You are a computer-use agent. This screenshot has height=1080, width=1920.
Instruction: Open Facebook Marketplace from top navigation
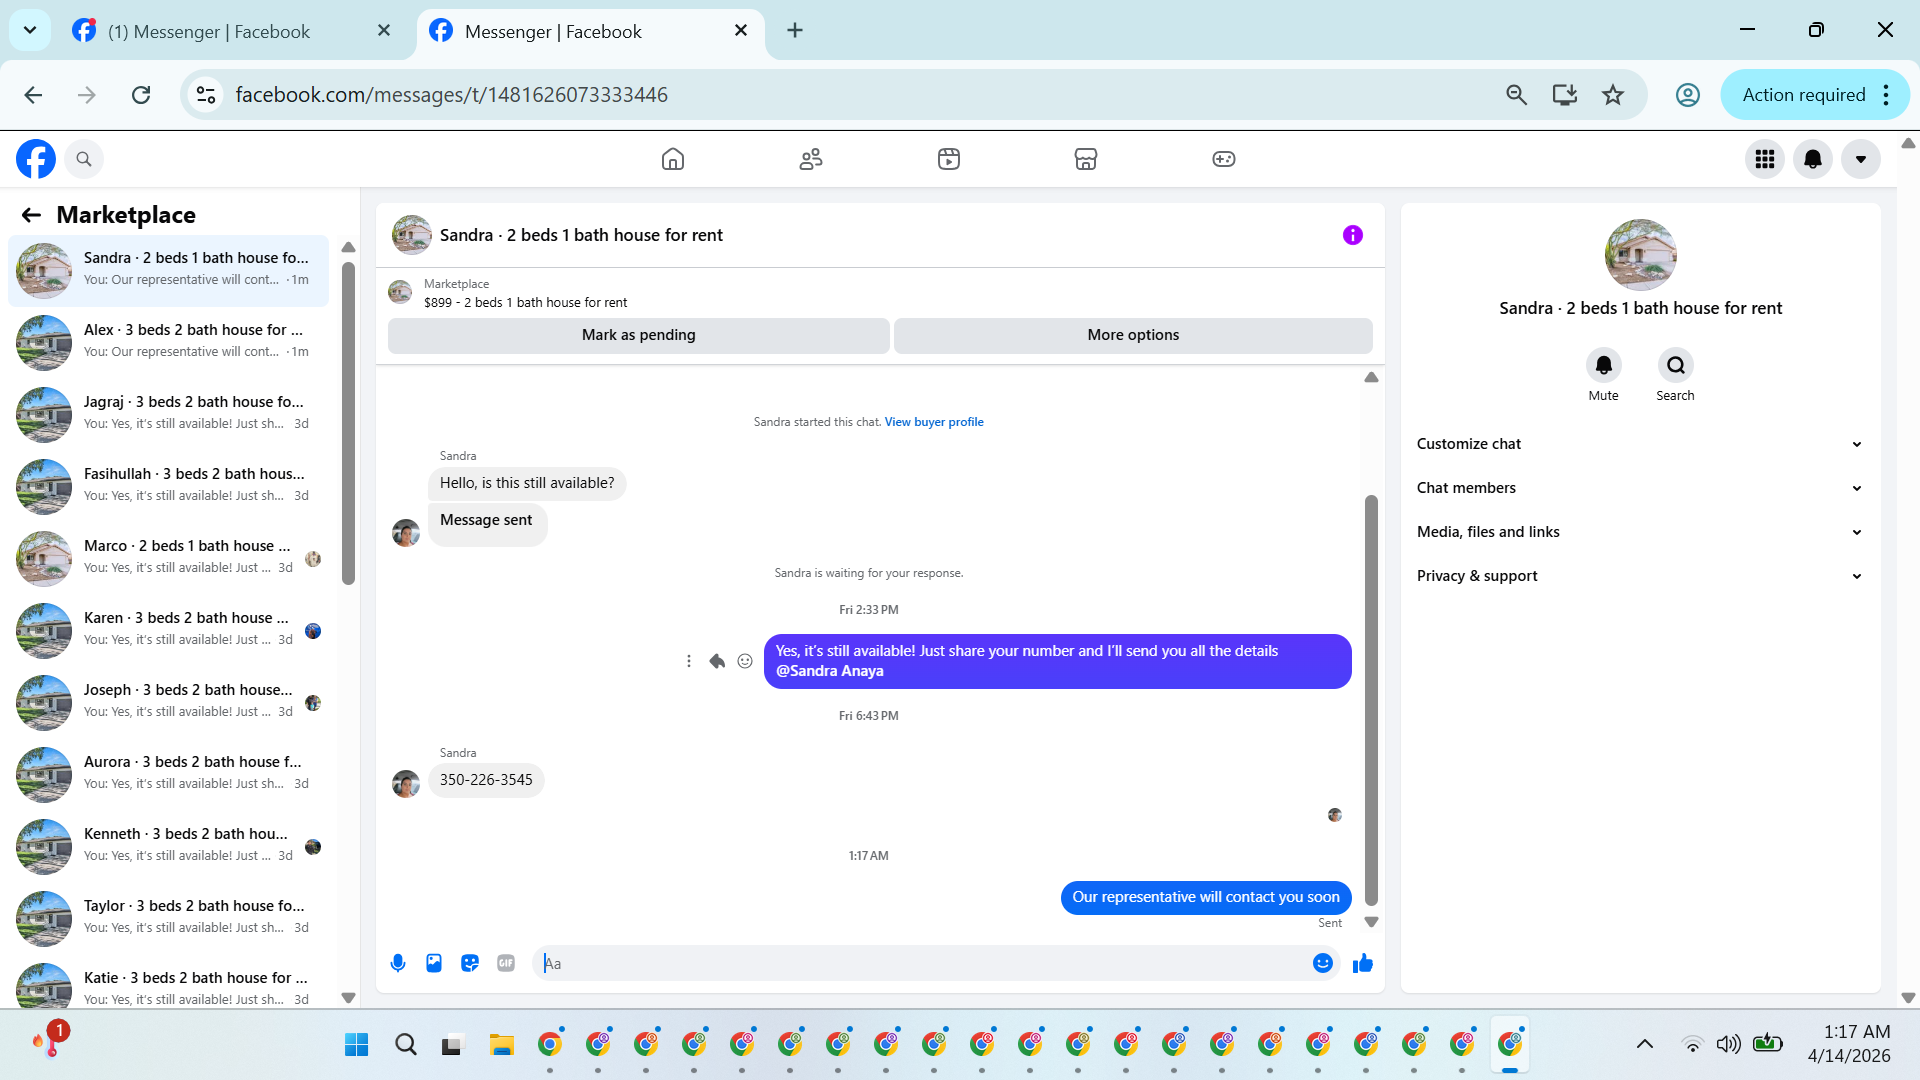point(1085,159)
